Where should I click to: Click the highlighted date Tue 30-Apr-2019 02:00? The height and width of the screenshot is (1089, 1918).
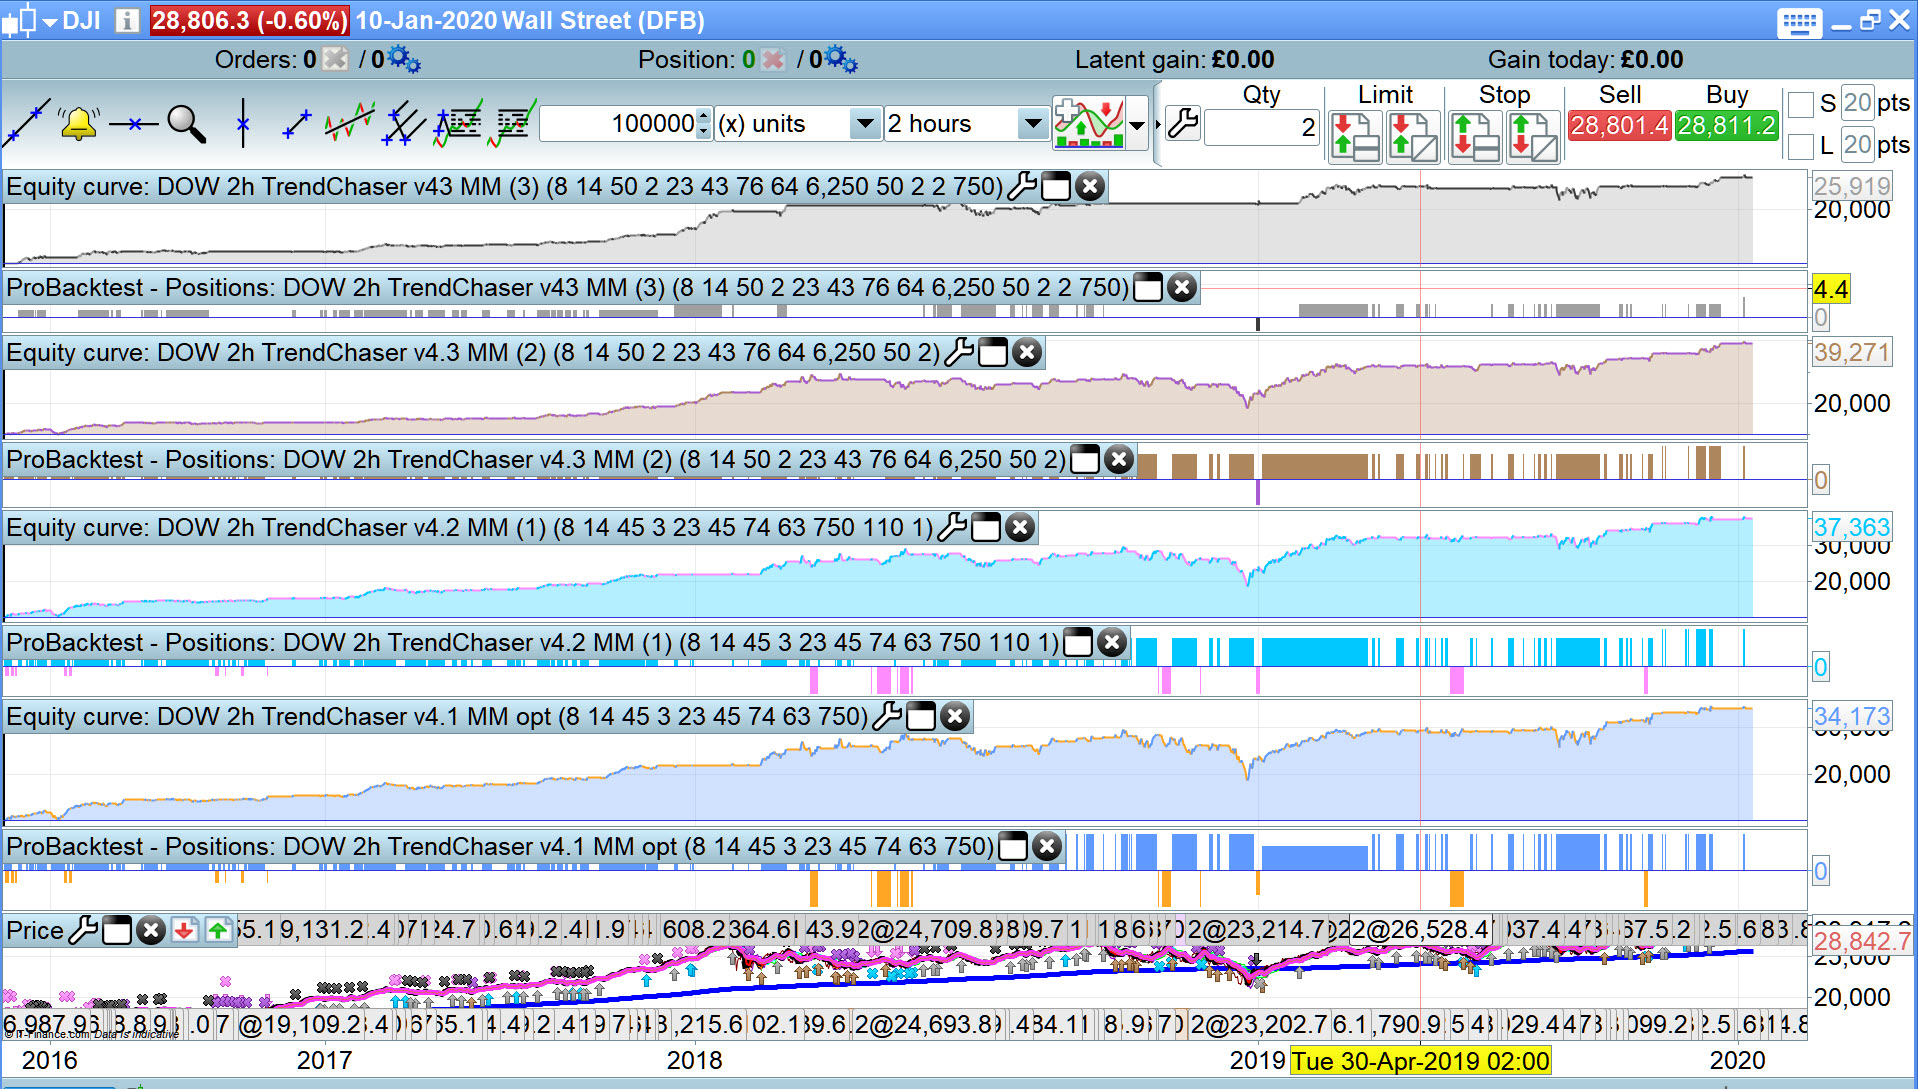coord(1420,1061)
